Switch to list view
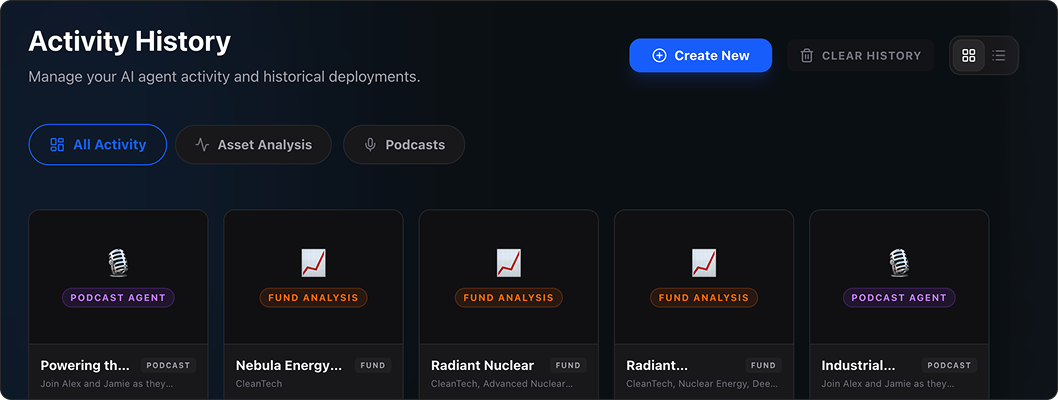Screen dimensions: 1058x400 pyautogui.click(x=999, y=55)
